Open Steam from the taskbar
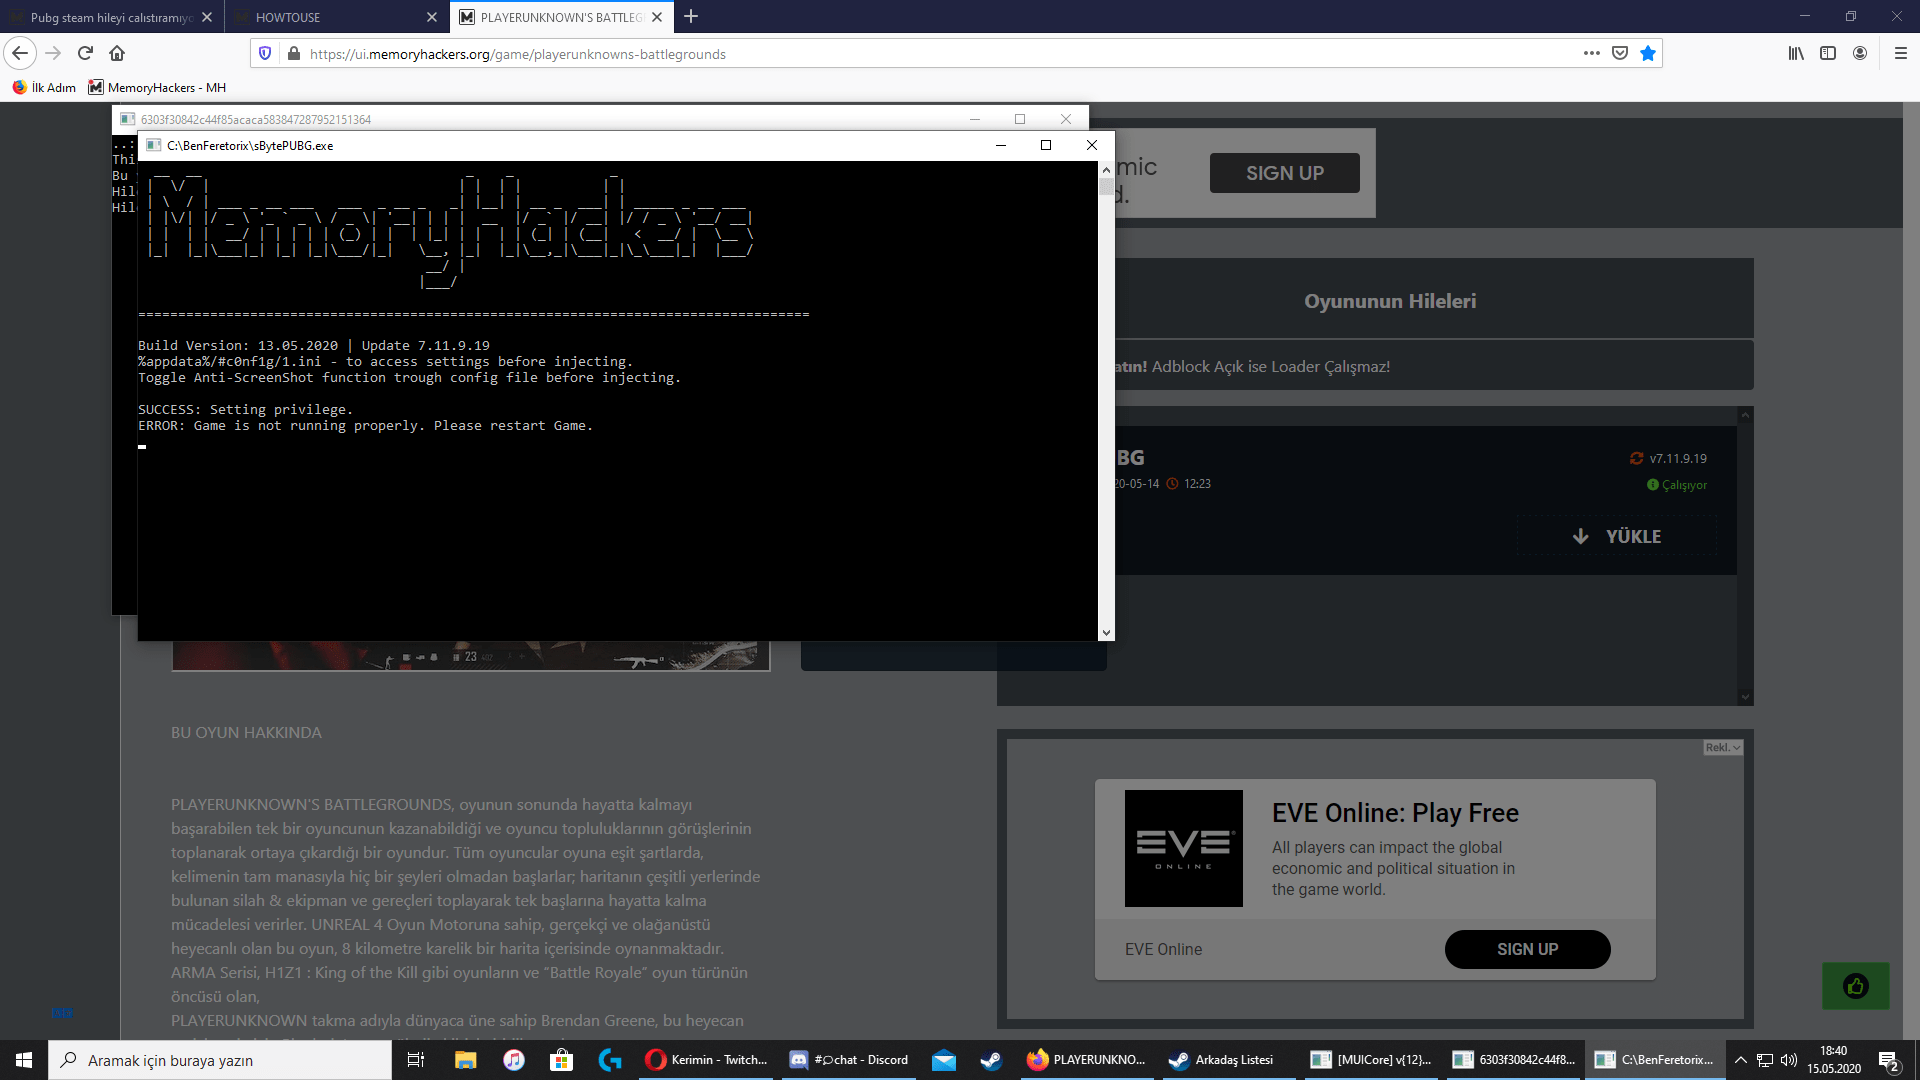 tap(992, 1060)
